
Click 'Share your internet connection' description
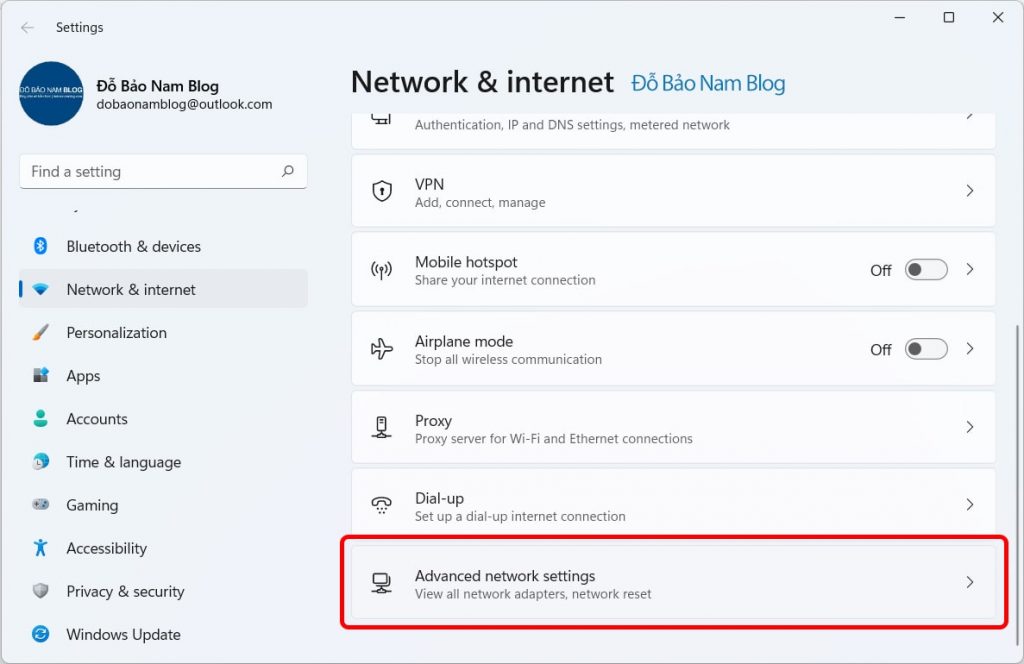505,280
